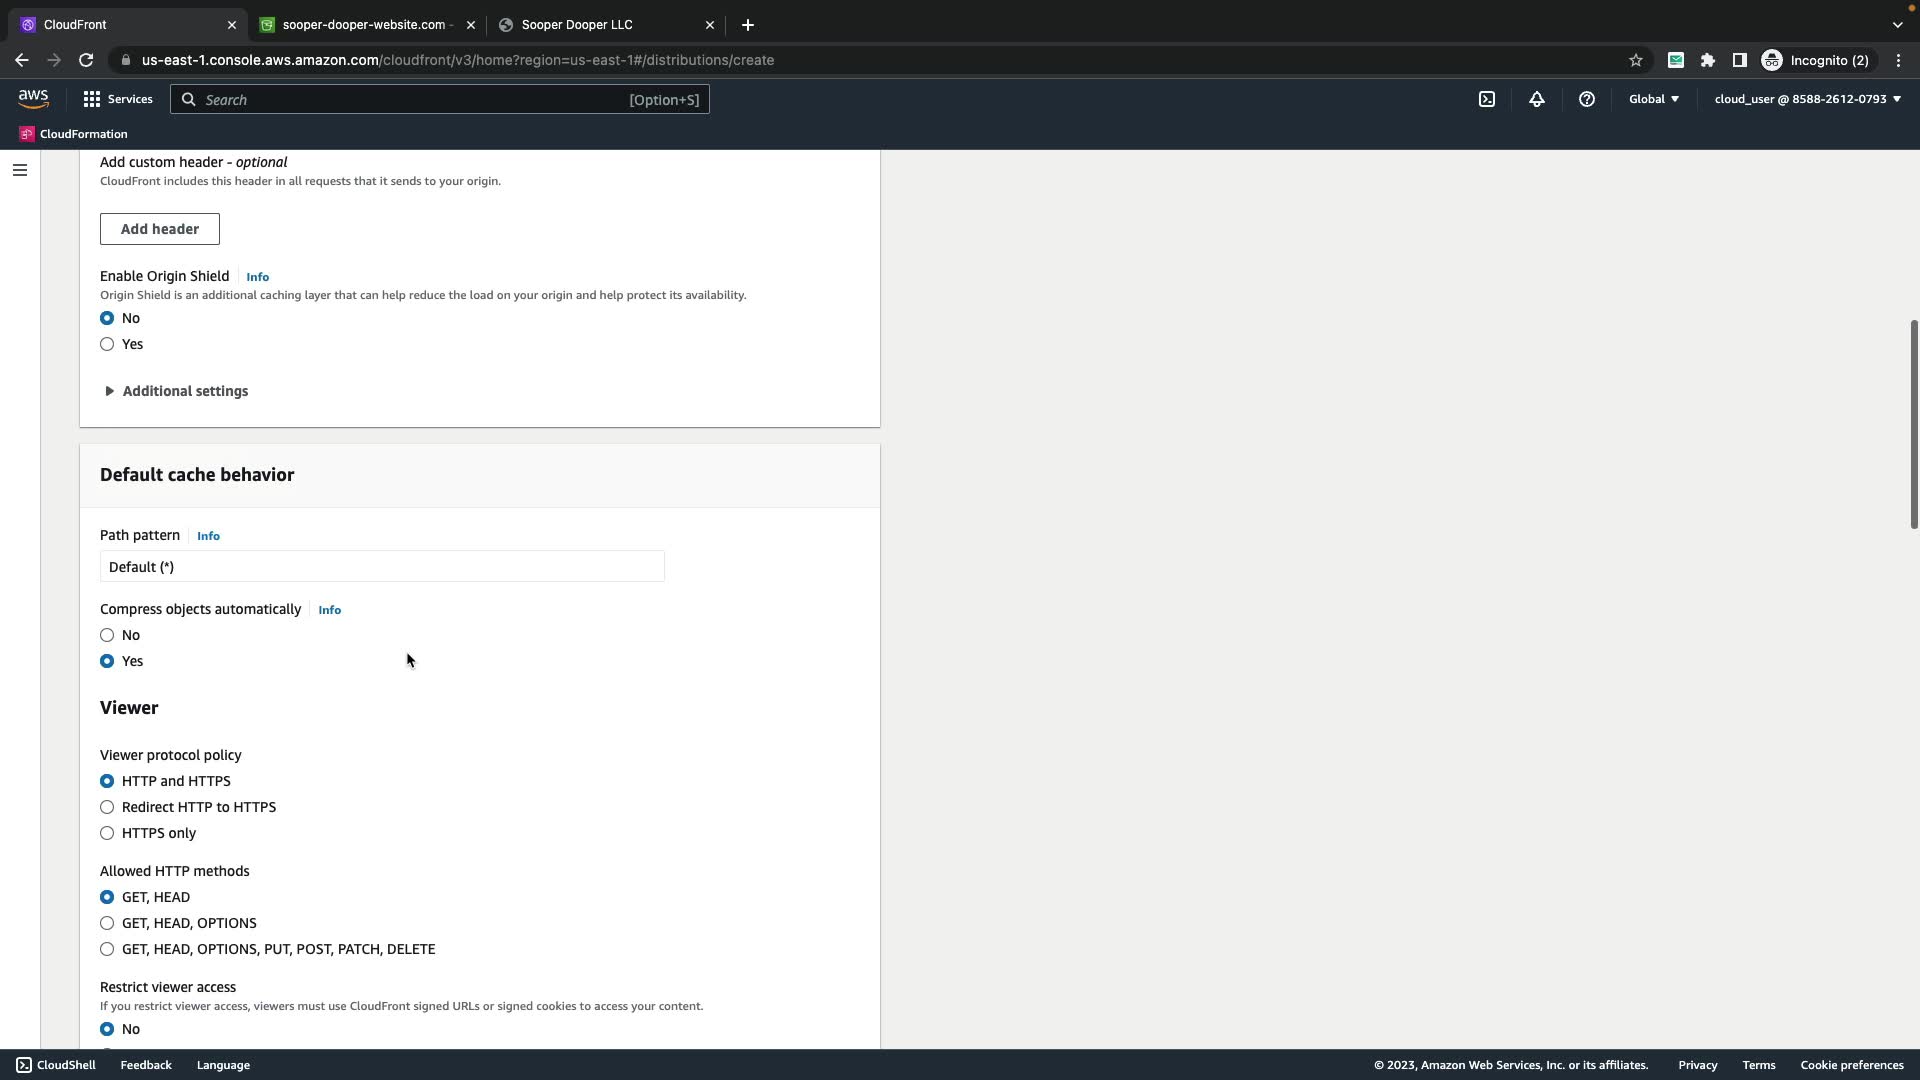Toggle the hamburger side navigation menu
Screen dimensions: 1920x1080
[20, 170]
